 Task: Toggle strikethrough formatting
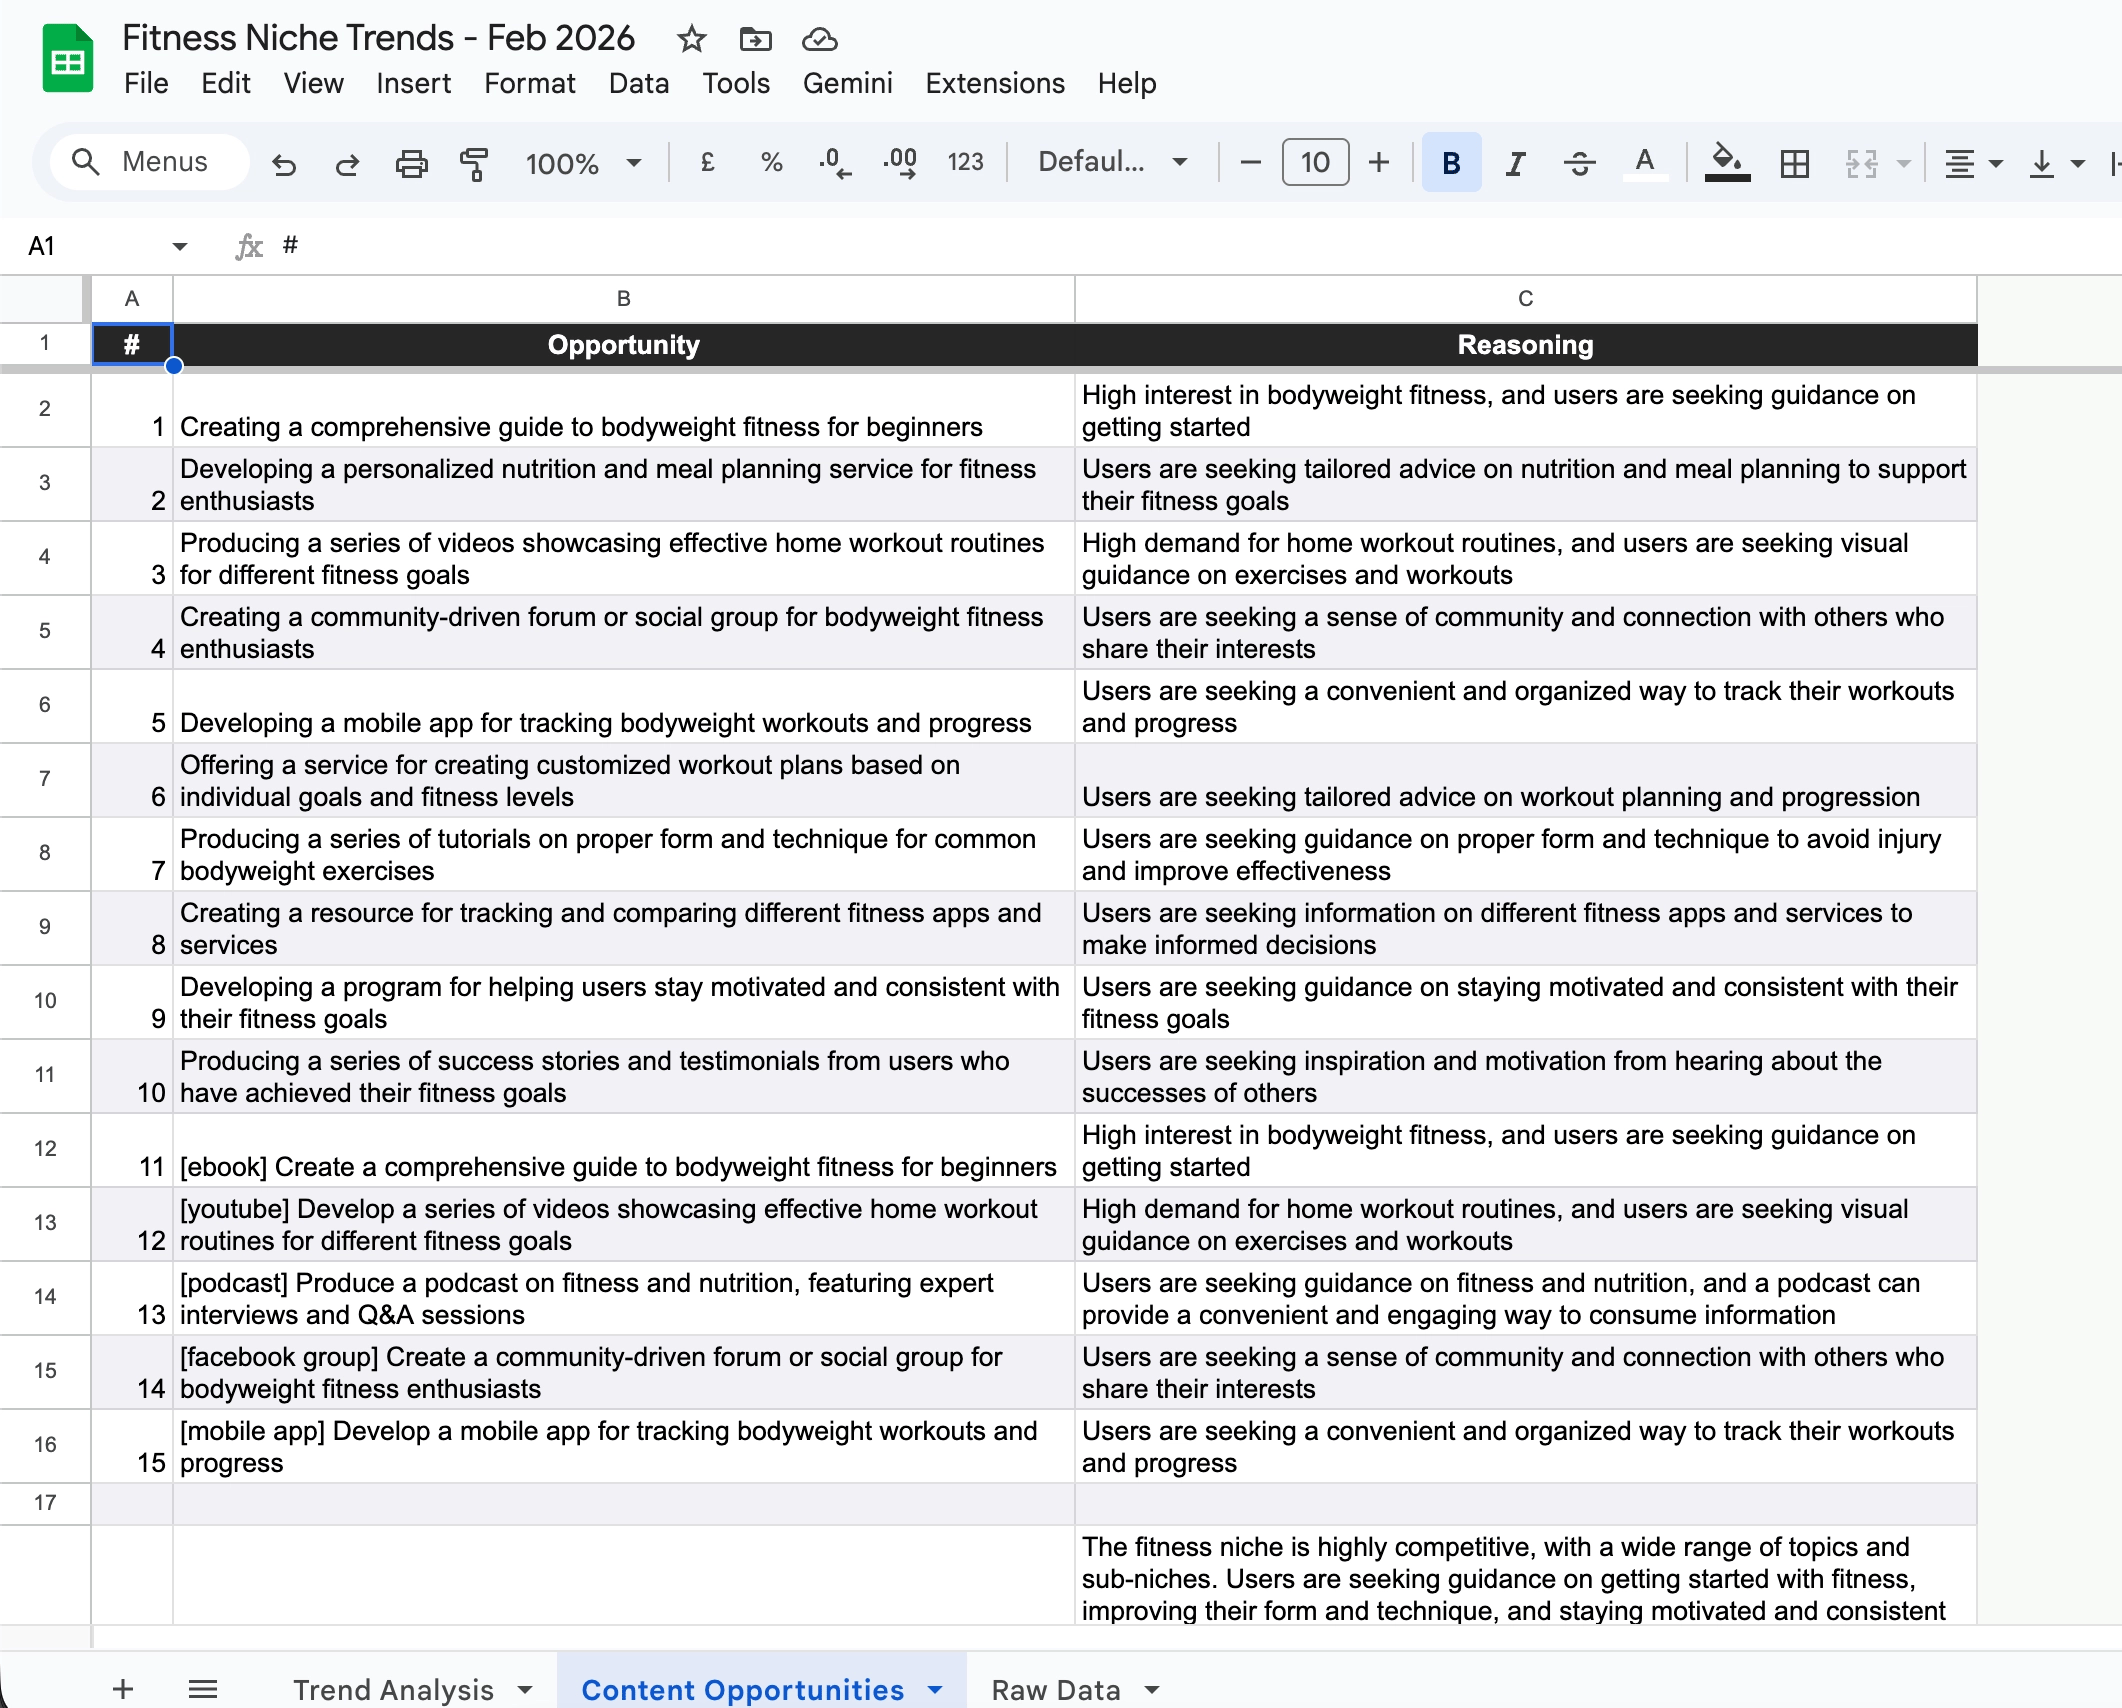pos(1579,163)
